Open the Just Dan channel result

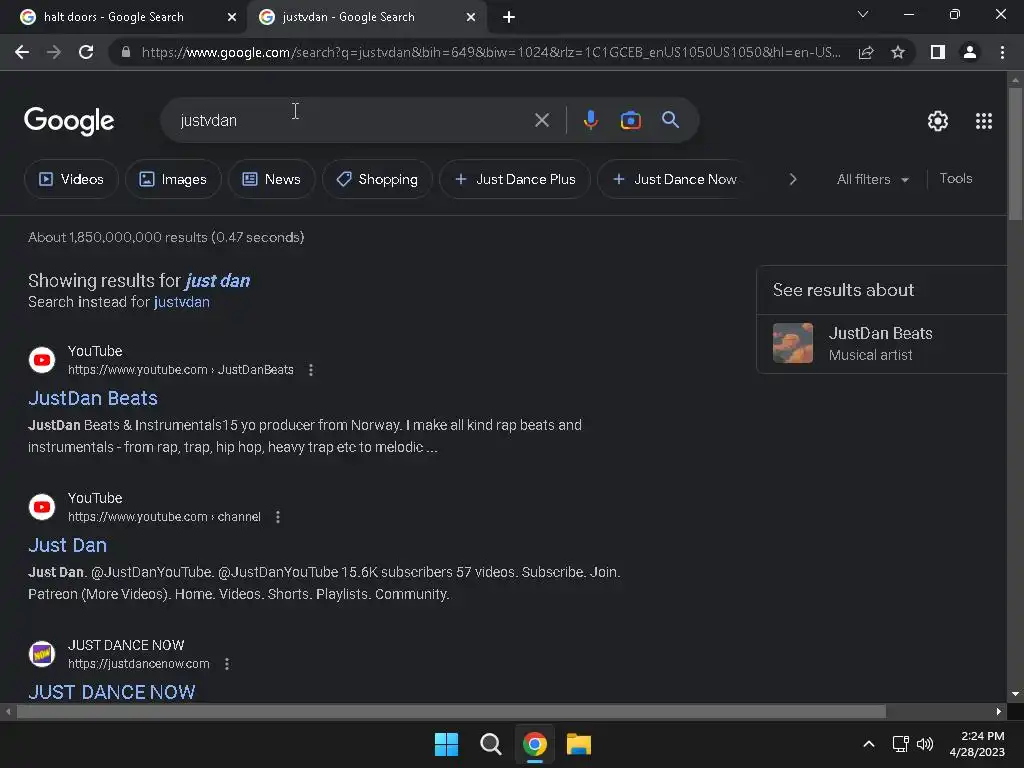(x=67, y=545)
